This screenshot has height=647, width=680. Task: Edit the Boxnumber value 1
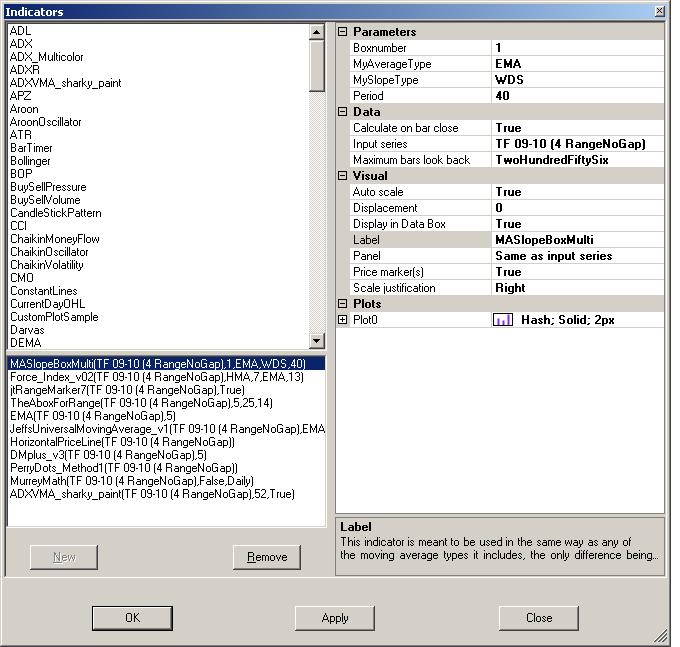tap(577, 48)
